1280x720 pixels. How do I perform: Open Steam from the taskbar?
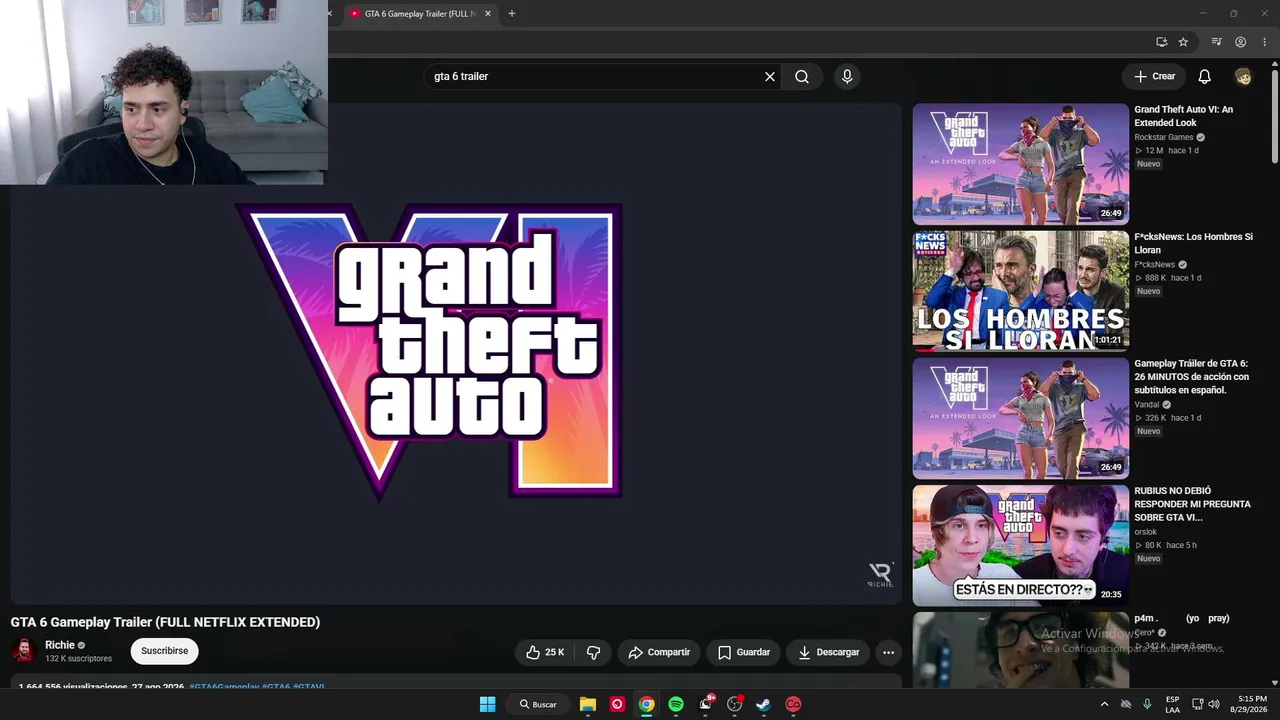tap(763, 704)
